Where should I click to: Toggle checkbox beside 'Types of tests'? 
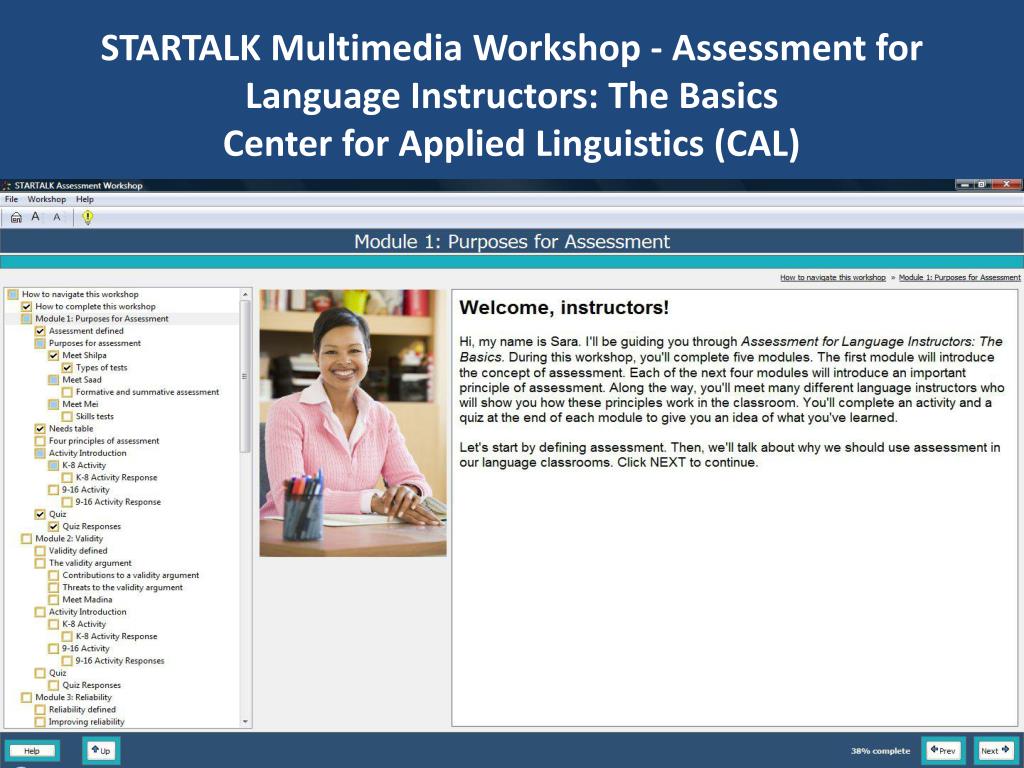67,368
